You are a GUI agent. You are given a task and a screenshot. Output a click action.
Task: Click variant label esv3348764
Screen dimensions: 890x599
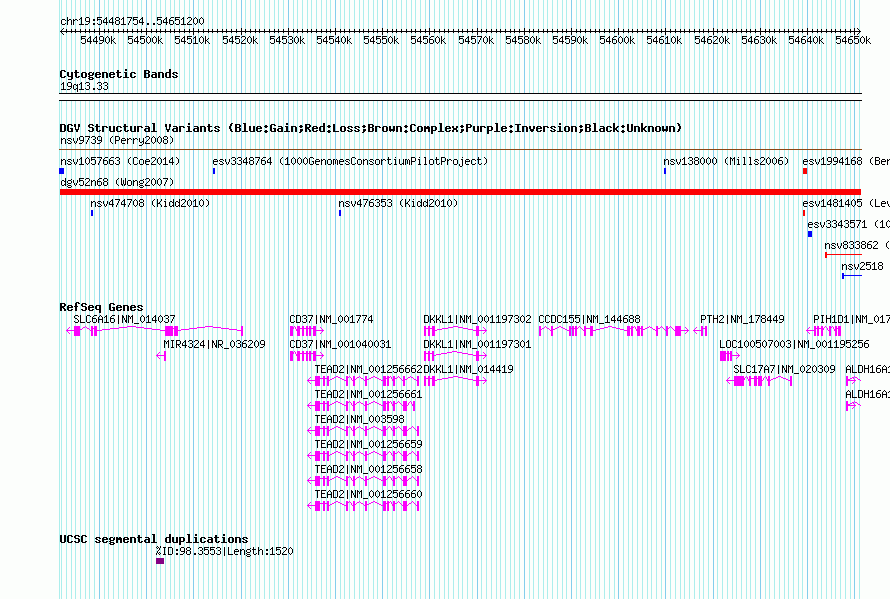pyautogui.click(x=350, y=161)
